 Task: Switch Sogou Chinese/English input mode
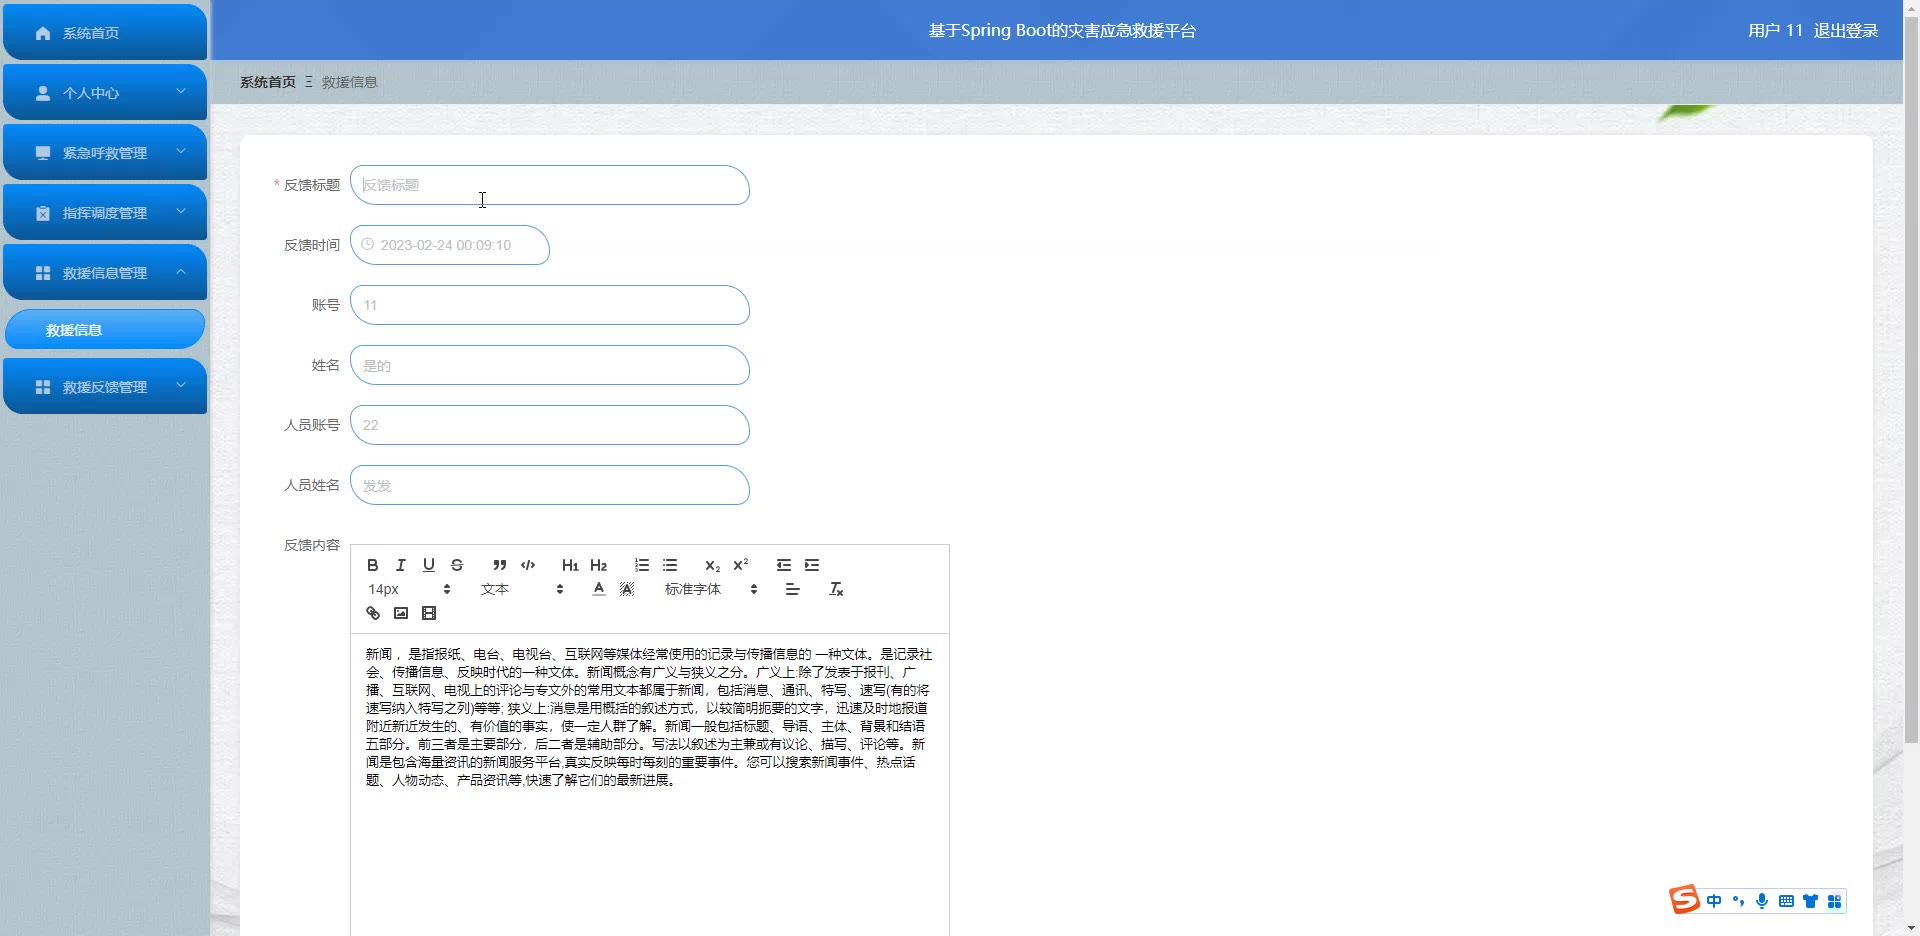tap(1714, 901)
